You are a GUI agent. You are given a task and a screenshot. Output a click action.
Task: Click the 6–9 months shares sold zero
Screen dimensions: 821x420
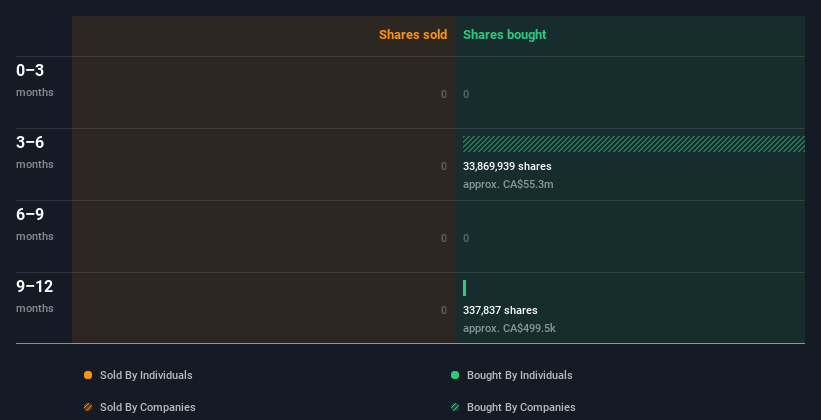click(x=444, y=238)
